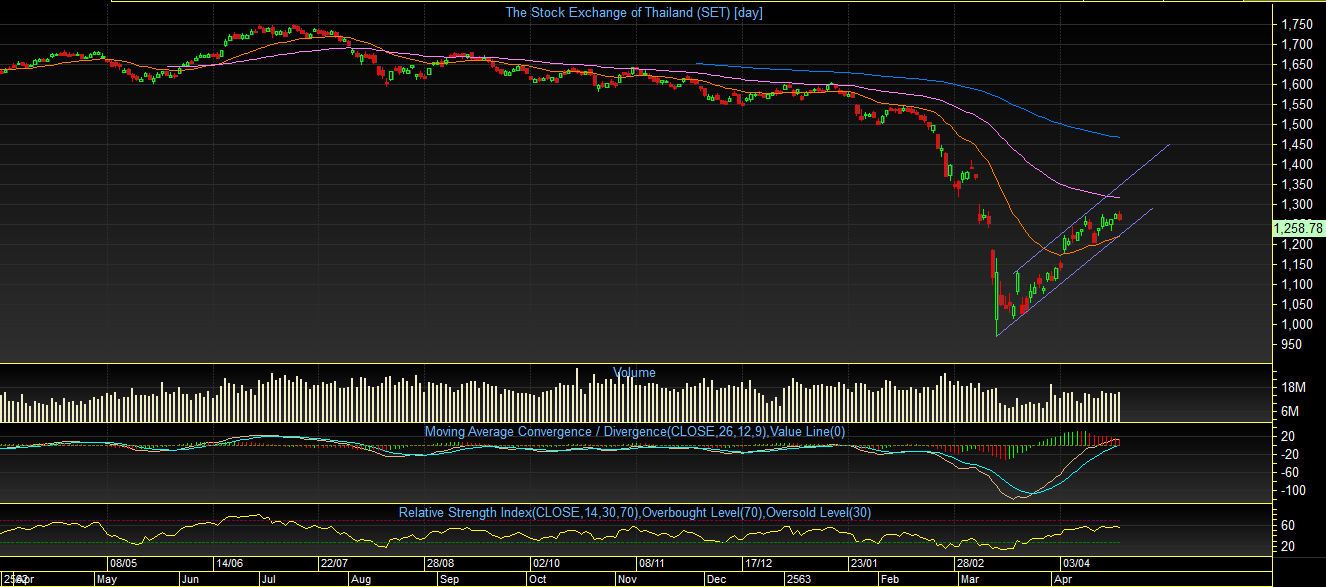
Task: Click the 08/05 date marker on the time axis
Action: coord(124,564)
